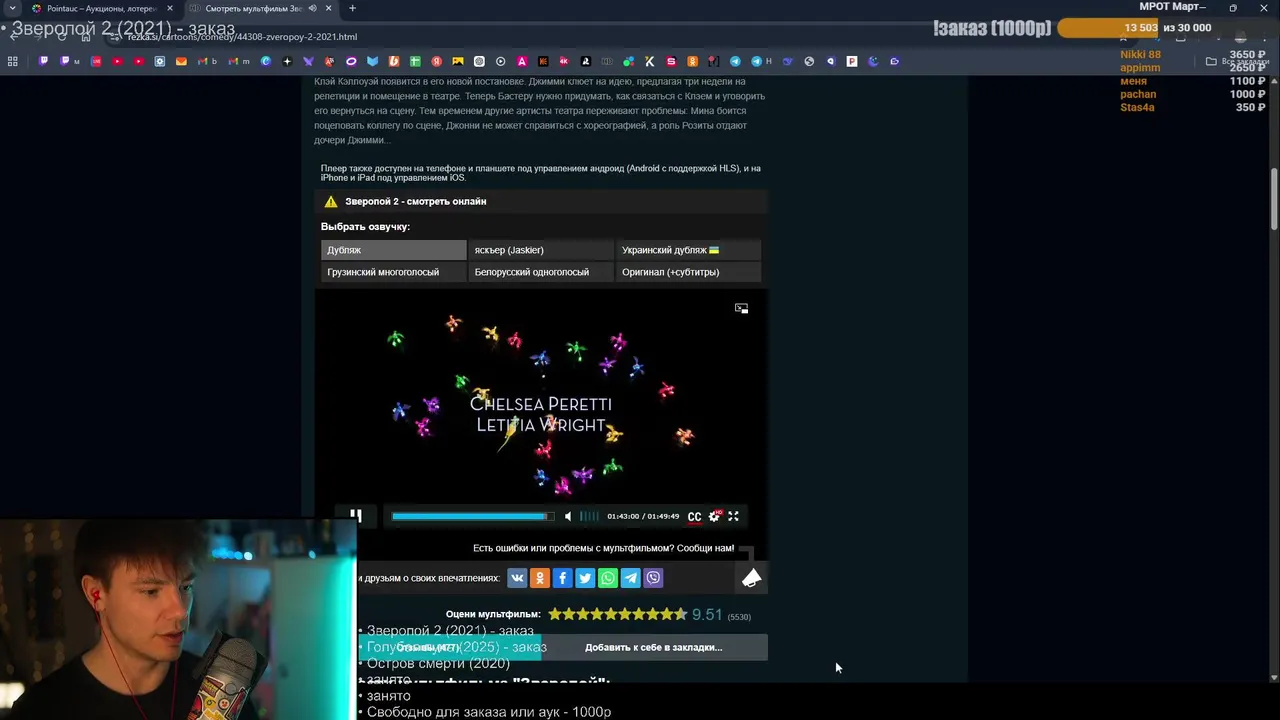Image resolution: width=1280 pixels, height=720 pixels.
Task: Open subtitles with the CC icon
Action: (694, 517)
